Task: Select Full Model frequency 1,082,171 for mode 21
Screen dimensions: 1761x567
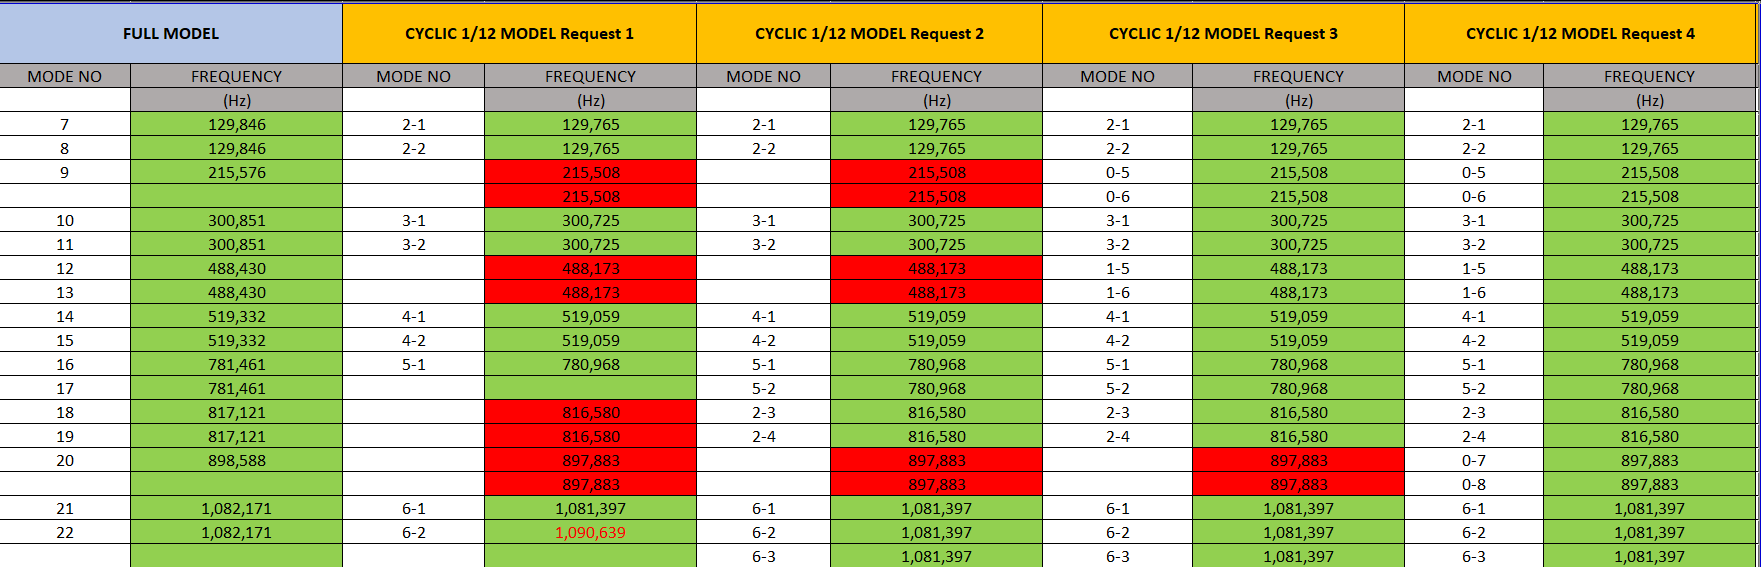Action: [x=236, y=508]
